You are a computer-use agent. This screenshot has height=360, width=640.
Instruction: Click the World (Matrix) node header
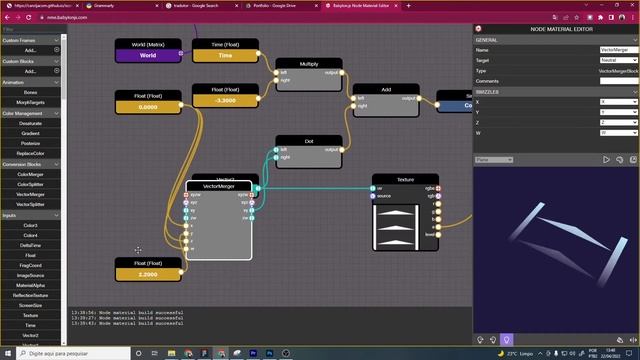(x=148, y=44)
